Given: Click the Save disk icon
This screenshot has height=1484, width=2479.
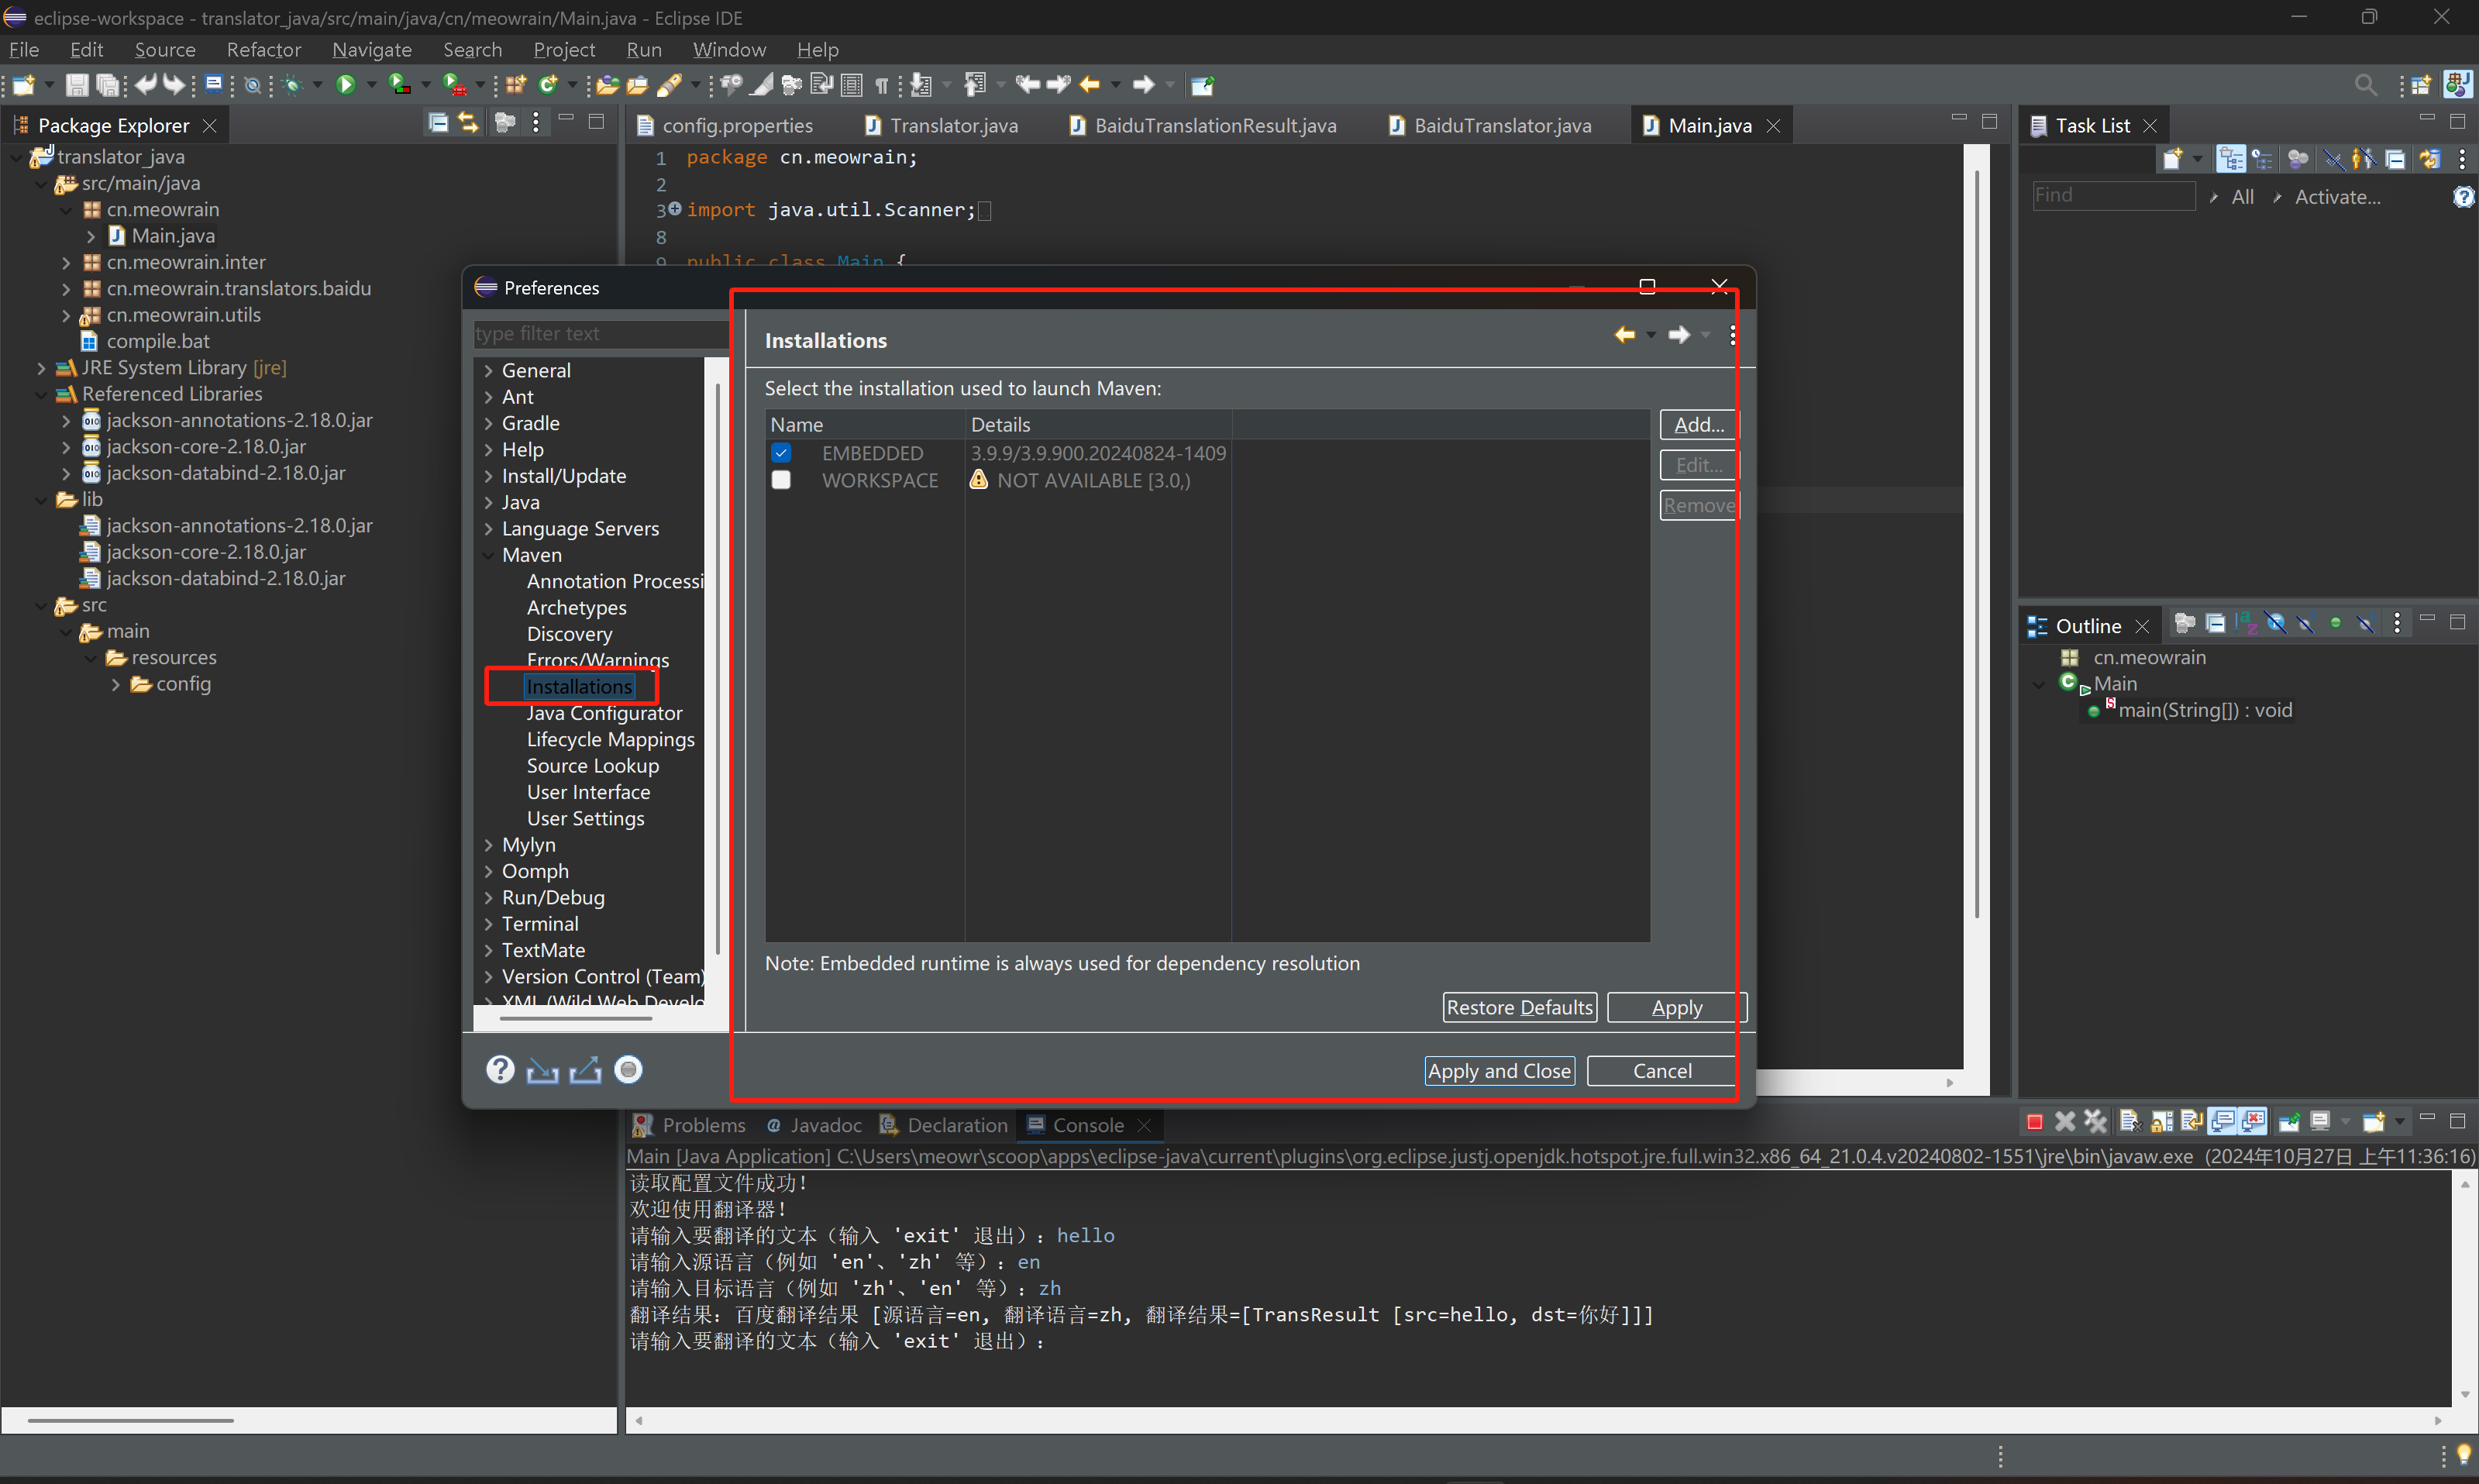Looking at the screenshot, I should [x=76, y=85].
